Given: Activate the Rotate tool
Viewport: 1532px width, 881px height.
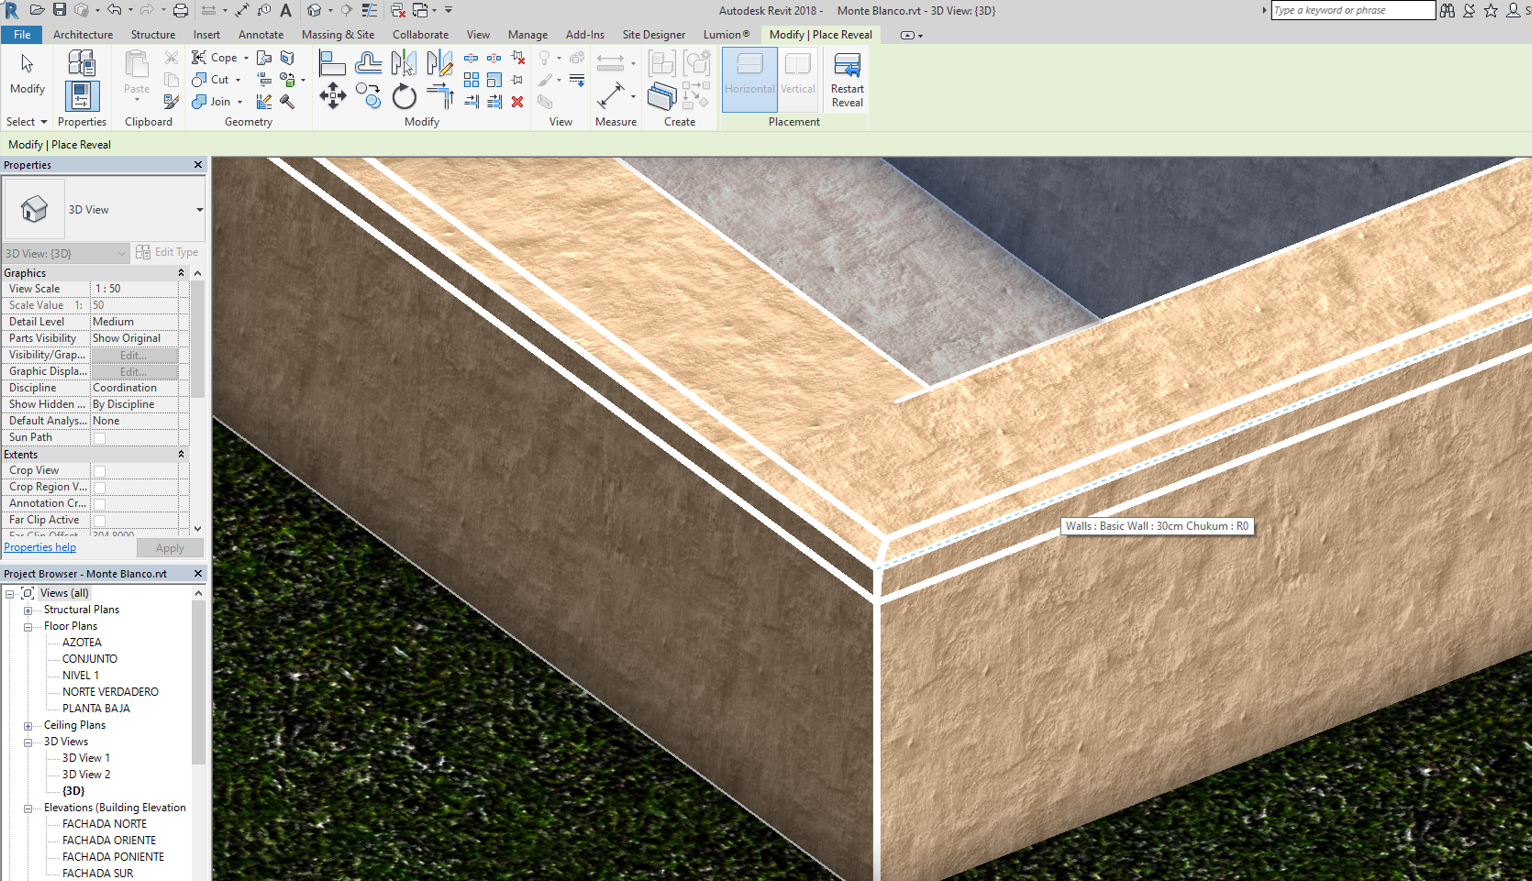Looking at the screenshot, I should [404, 97].
